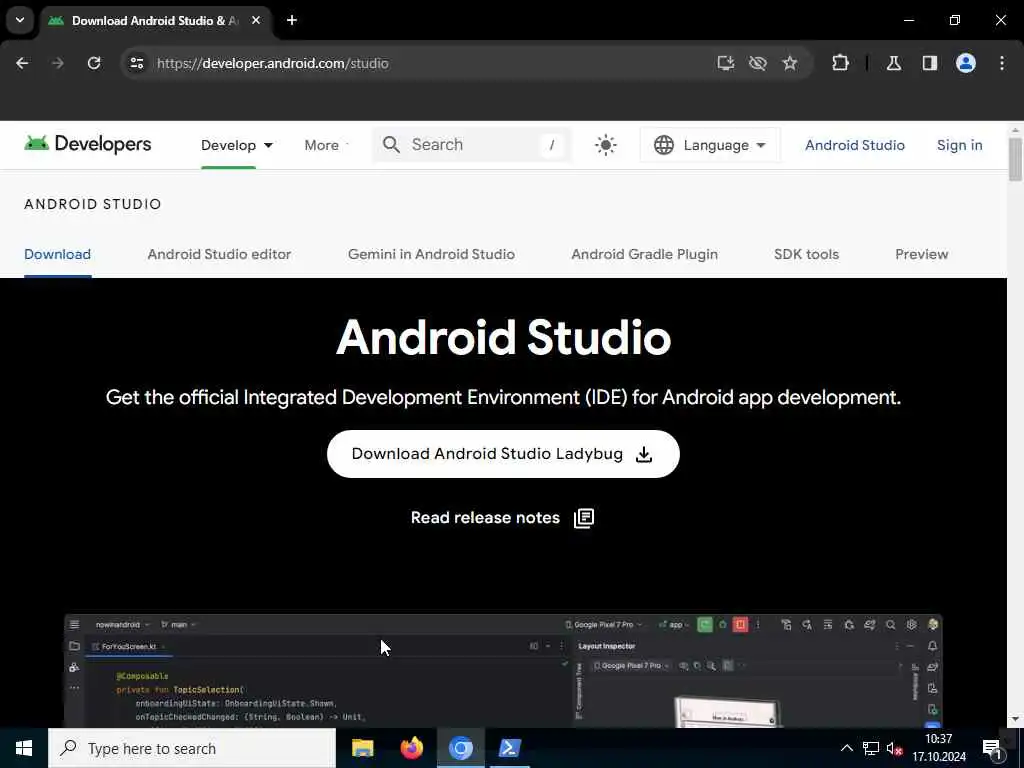Open the Extensions puzzle icon

click(x=840, y=63)
